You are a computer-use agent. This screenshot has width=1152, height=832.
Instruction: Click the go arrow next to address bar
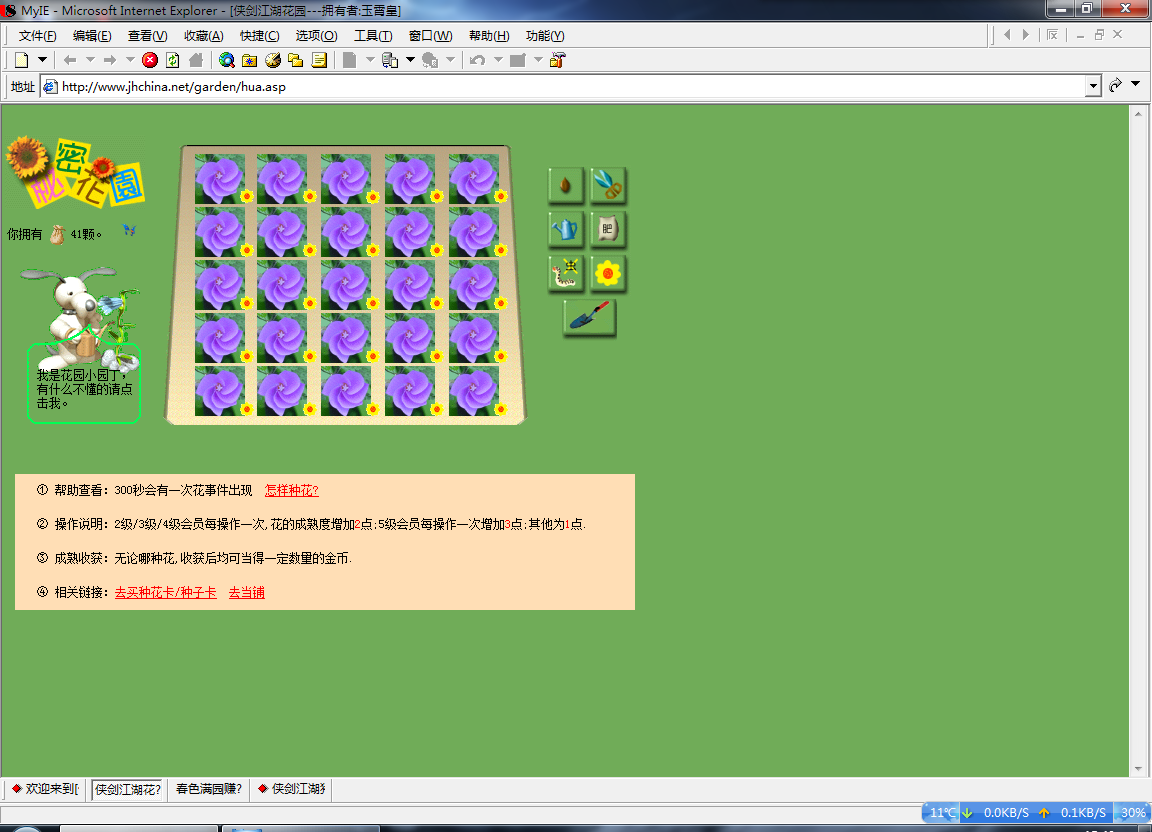[1115, 86]
